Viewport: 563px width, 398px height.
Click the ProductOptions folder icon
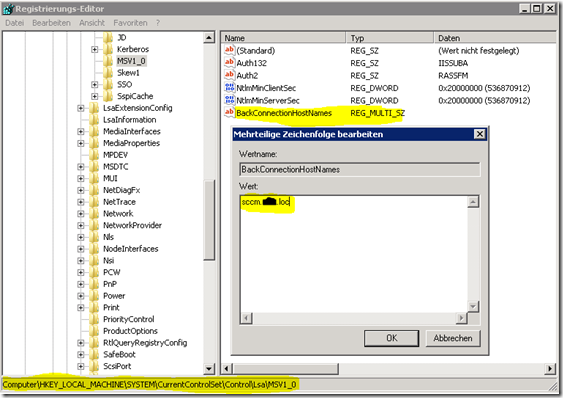[94, 331]
